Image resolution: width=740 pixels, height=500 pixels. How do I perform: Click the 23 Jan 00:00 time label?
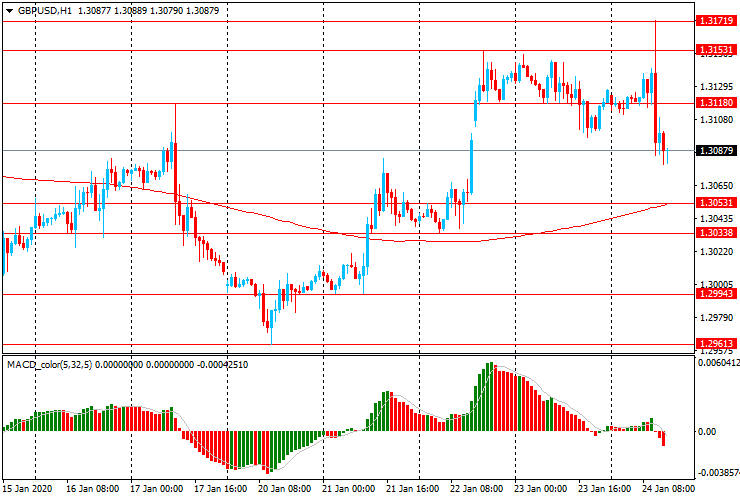[x=540, y=489]
